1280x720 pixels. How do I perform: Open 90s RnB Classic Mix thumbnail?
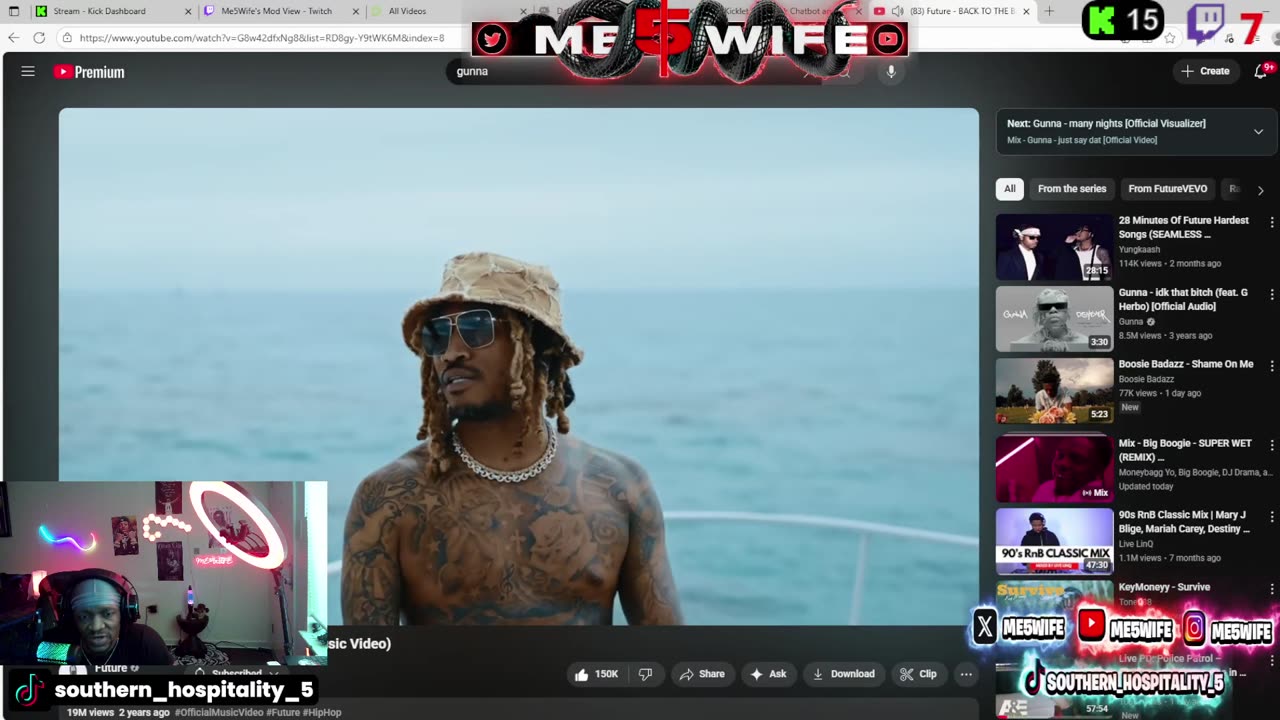click(1054, 541)
